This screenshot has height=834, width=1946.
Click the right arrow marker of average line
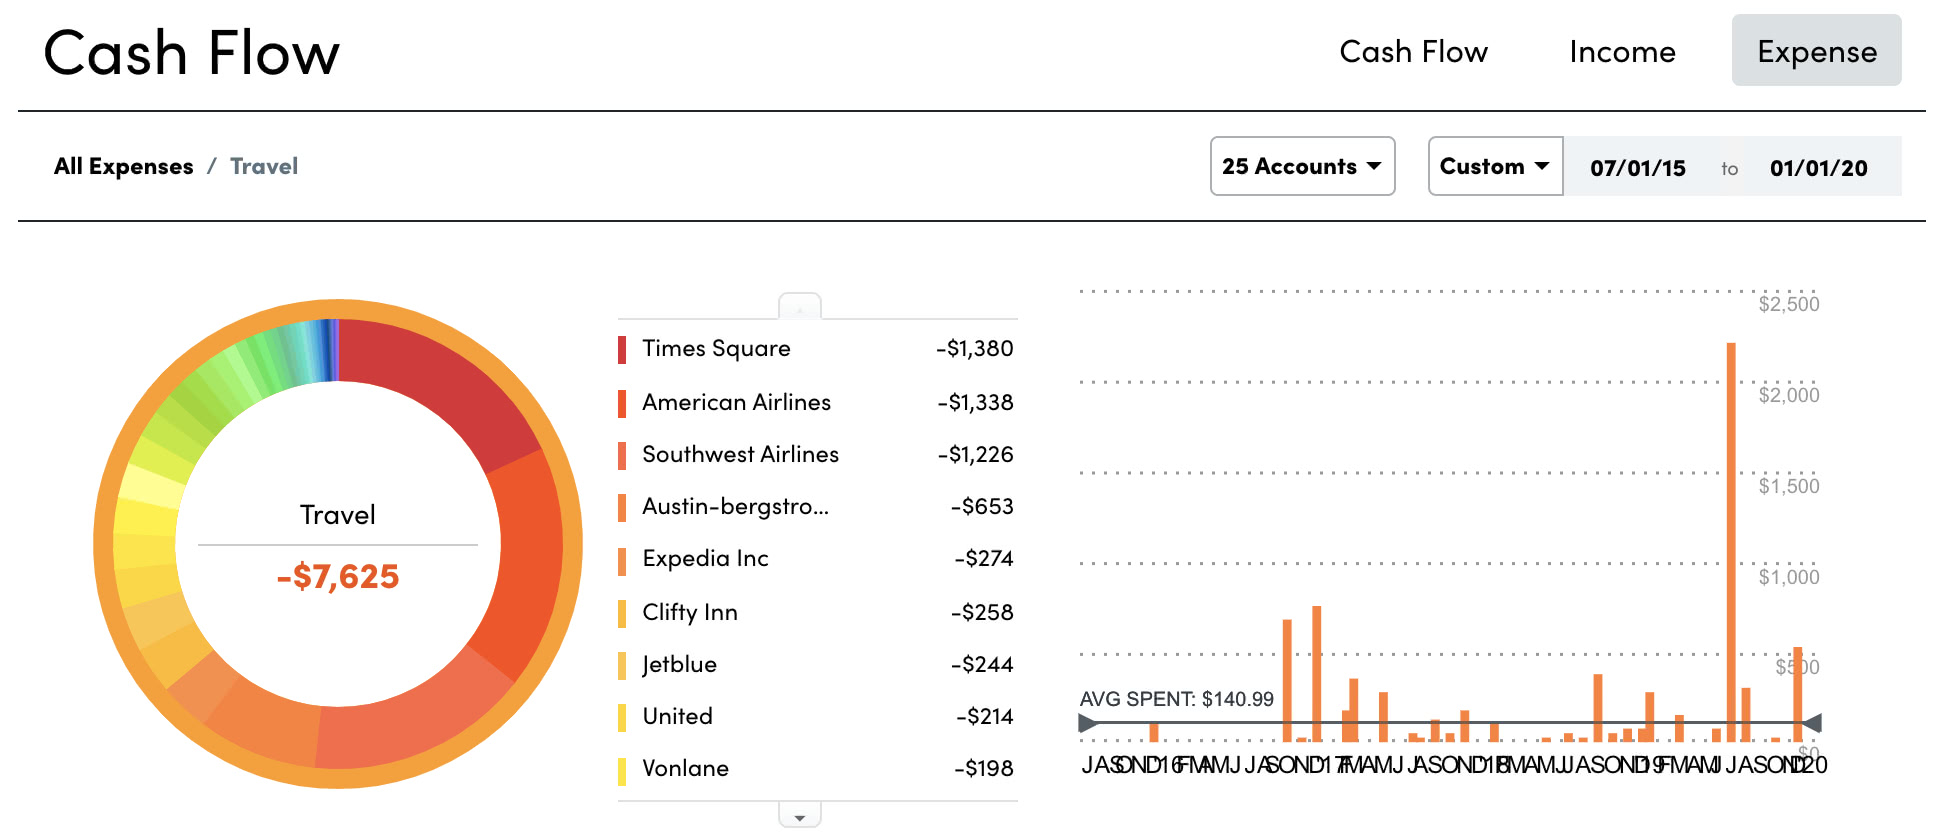[x=1812, y=722]
